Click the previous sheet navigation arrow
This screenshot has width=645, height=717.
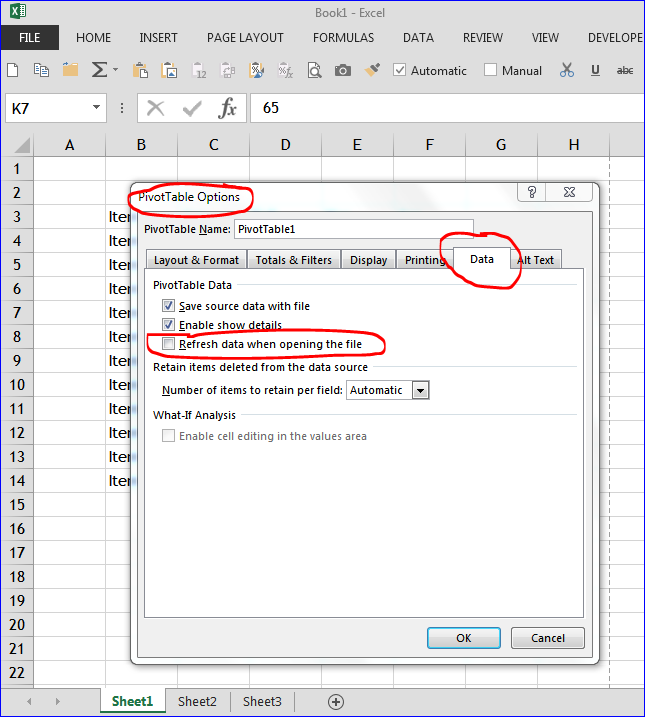tap(29, 701)
